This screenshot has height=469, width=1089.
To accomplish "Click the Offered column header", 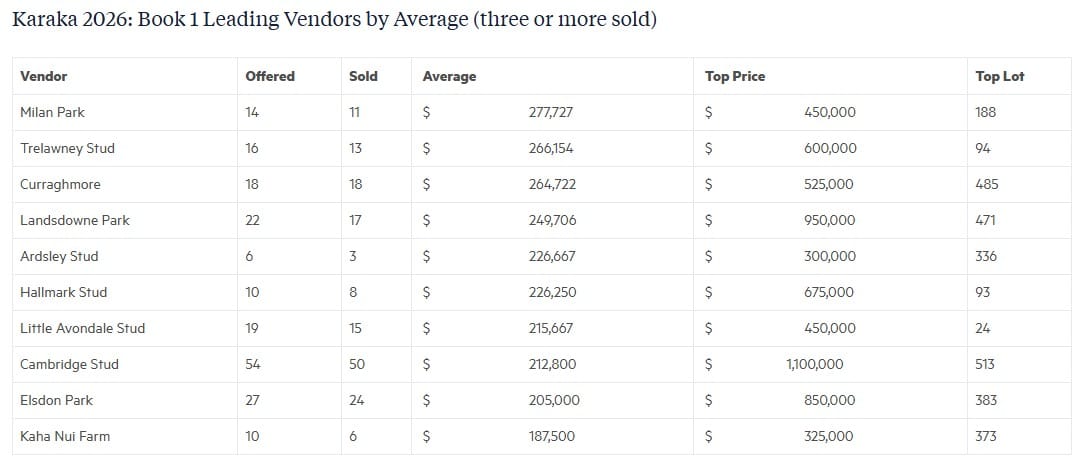I will [270, 76].
